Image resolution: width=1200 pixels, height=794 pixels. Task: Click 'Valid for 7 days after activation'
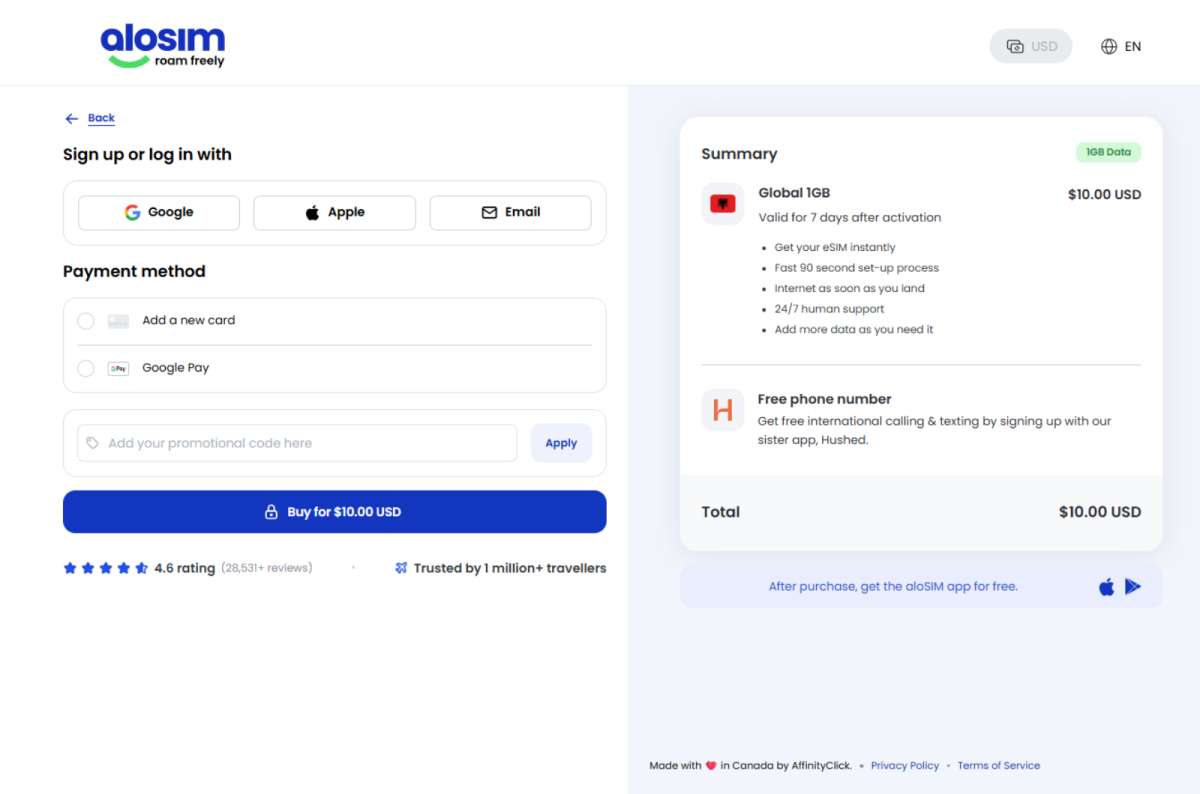850,217
